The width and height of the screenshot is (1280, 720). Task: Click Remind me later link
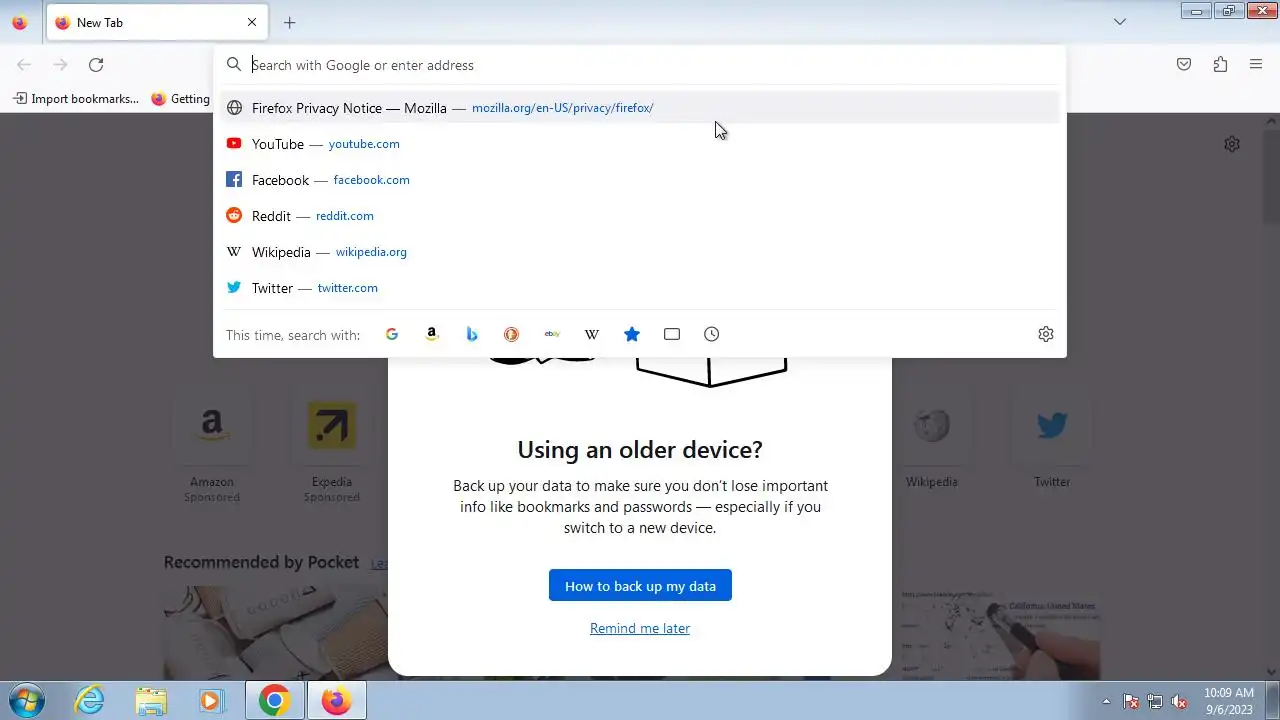click(640, 628)
